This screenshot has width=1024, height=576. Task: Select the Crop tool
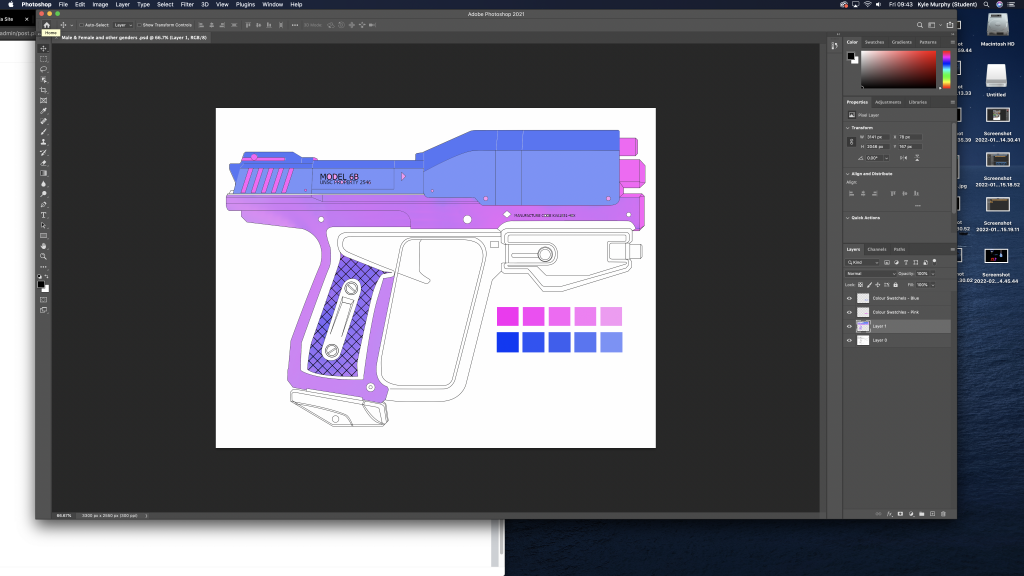(x=44, y=90)
